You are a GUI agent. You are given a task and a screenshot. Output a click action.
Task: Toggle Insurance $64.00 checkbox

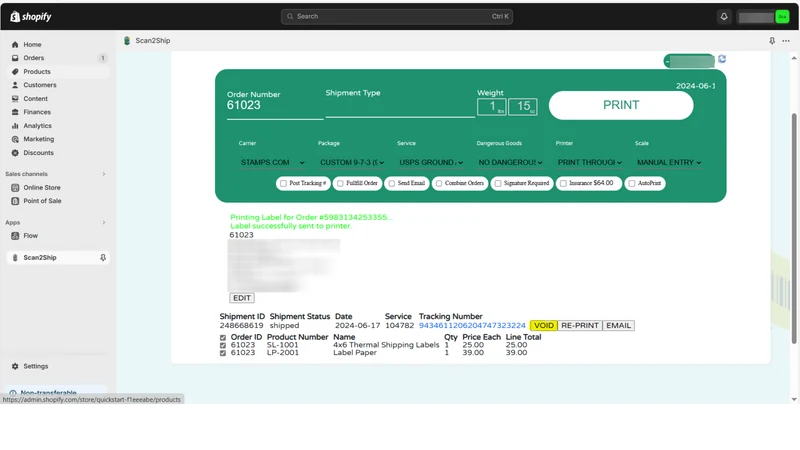tap(563, 184)
